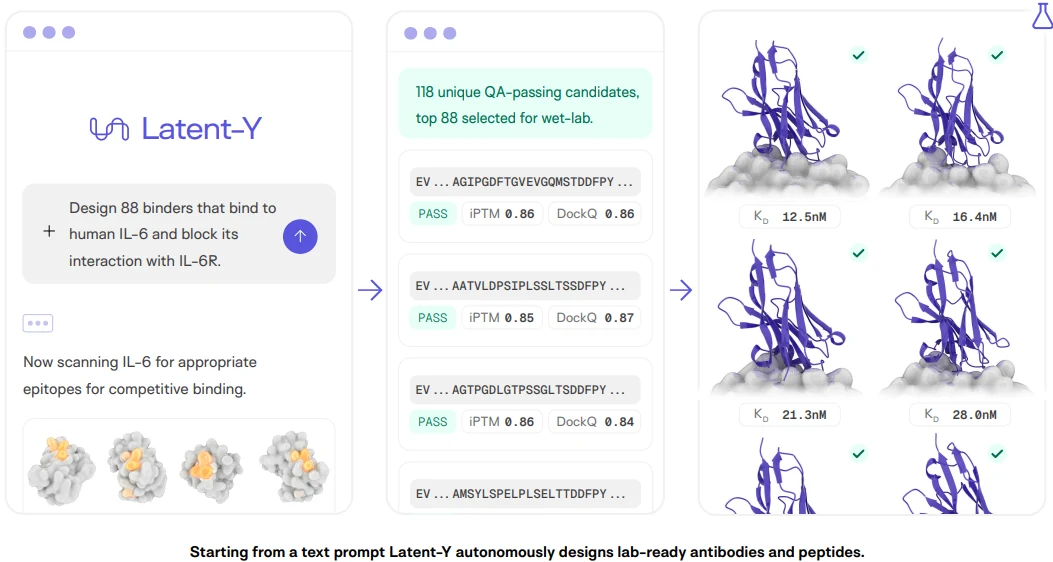Click the 118 unique QA-passing candidates banner
This screenshot has height=562, width=1053.
pos(525,104)
